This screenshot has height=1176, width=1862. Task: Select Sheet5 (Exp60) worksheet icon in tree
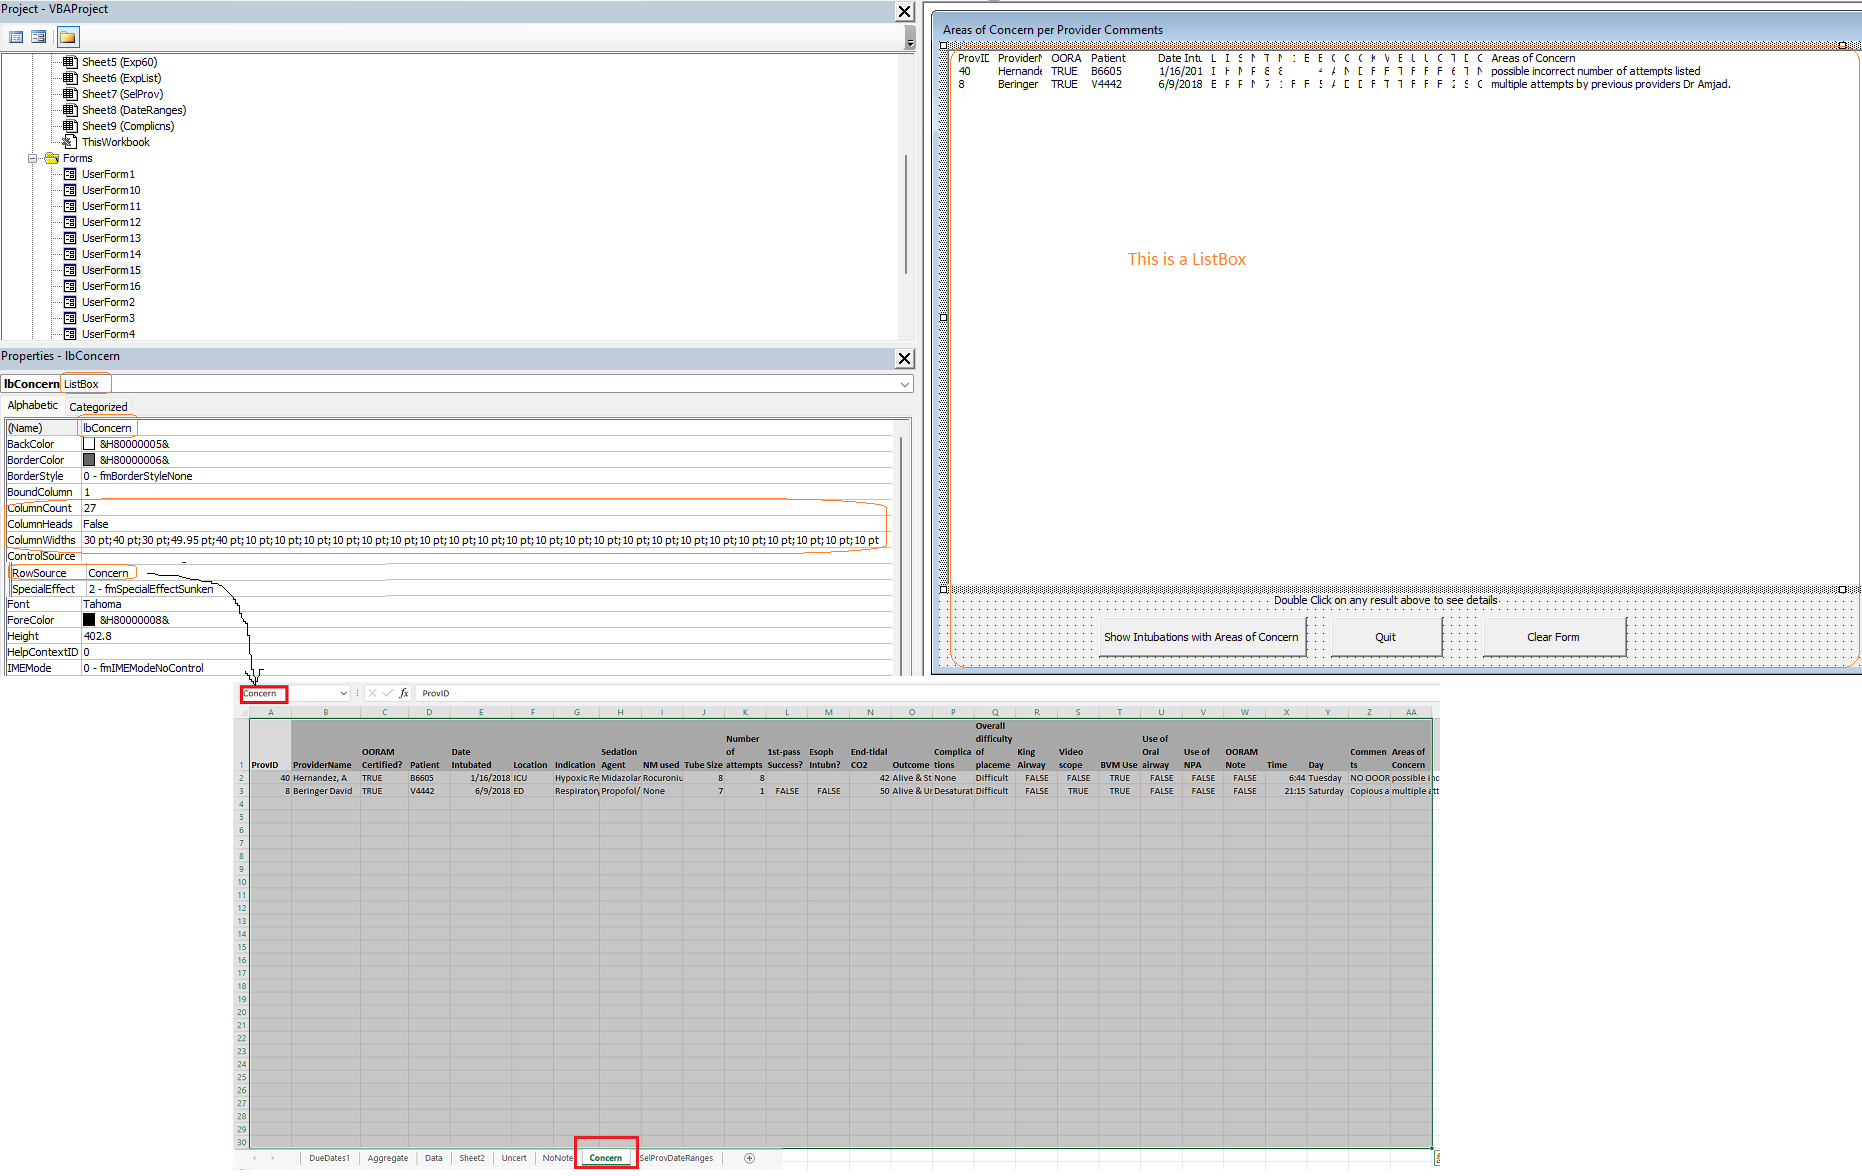[x=70, y=62]
